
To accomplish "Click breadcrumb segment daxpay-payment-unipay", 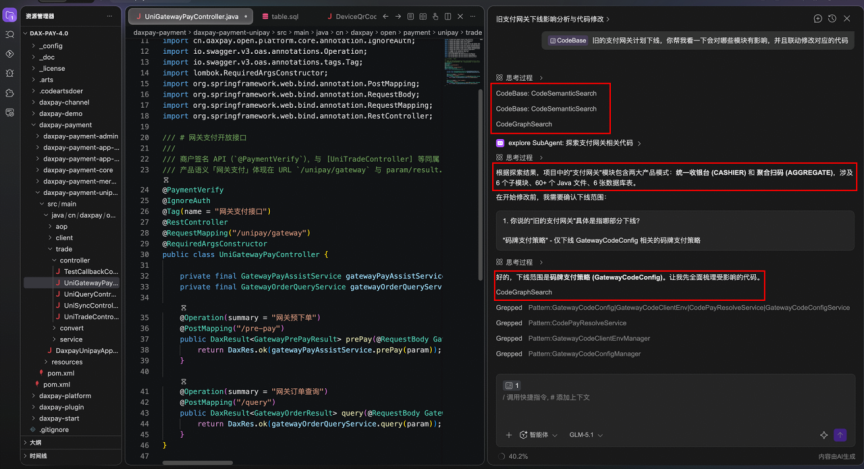I will 231,33.
